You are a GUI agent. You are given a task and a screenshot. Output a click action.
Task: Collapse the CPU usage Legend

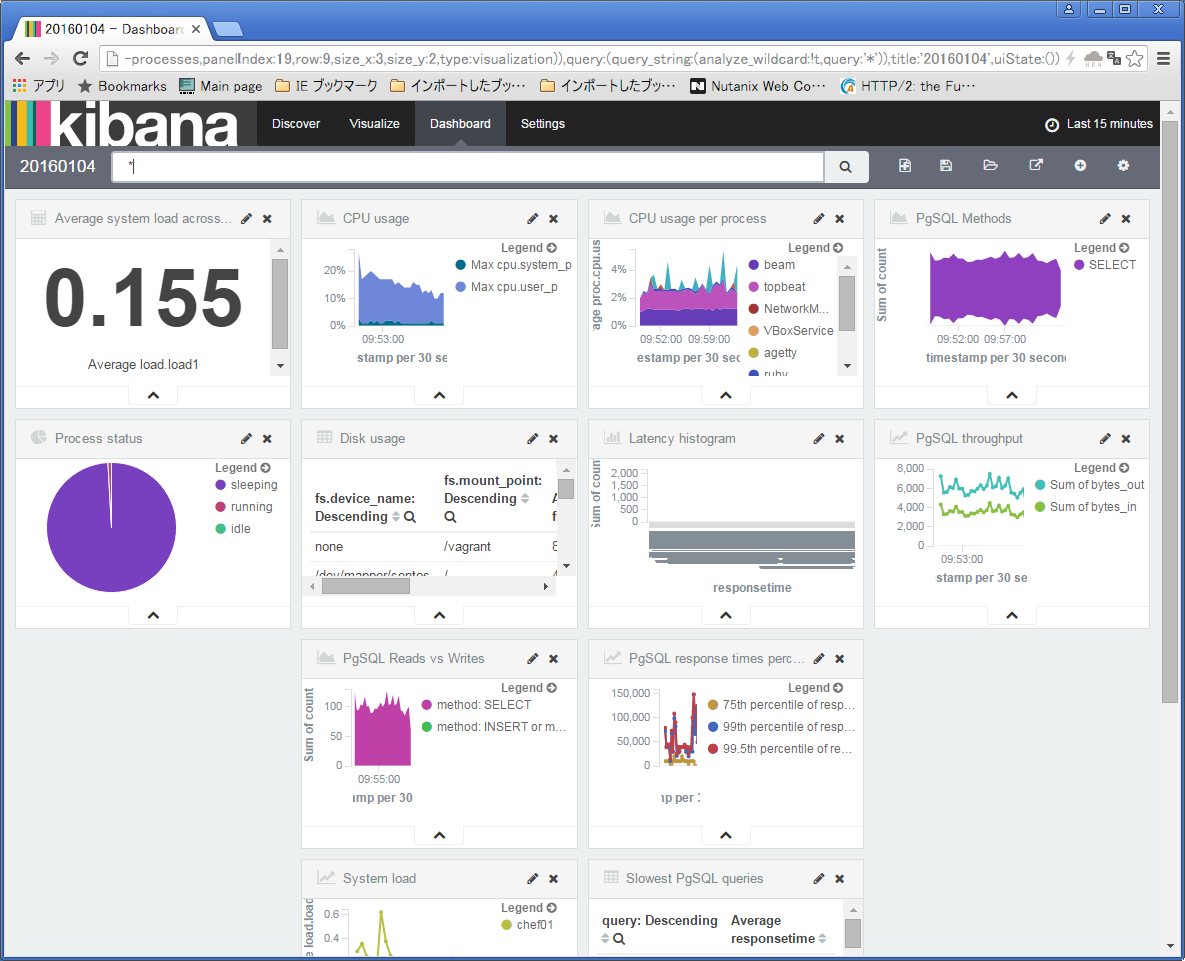(x=529, y=248)
